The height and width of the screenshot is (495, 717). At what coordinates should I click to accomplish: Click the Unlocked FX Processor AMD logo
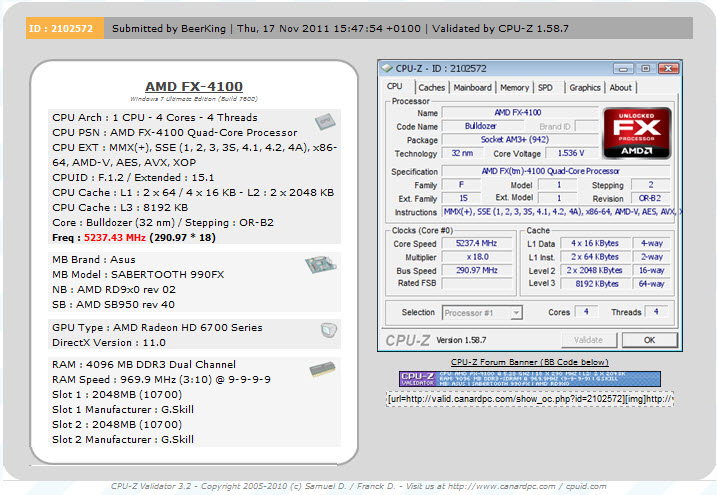[x=637, y=133]
